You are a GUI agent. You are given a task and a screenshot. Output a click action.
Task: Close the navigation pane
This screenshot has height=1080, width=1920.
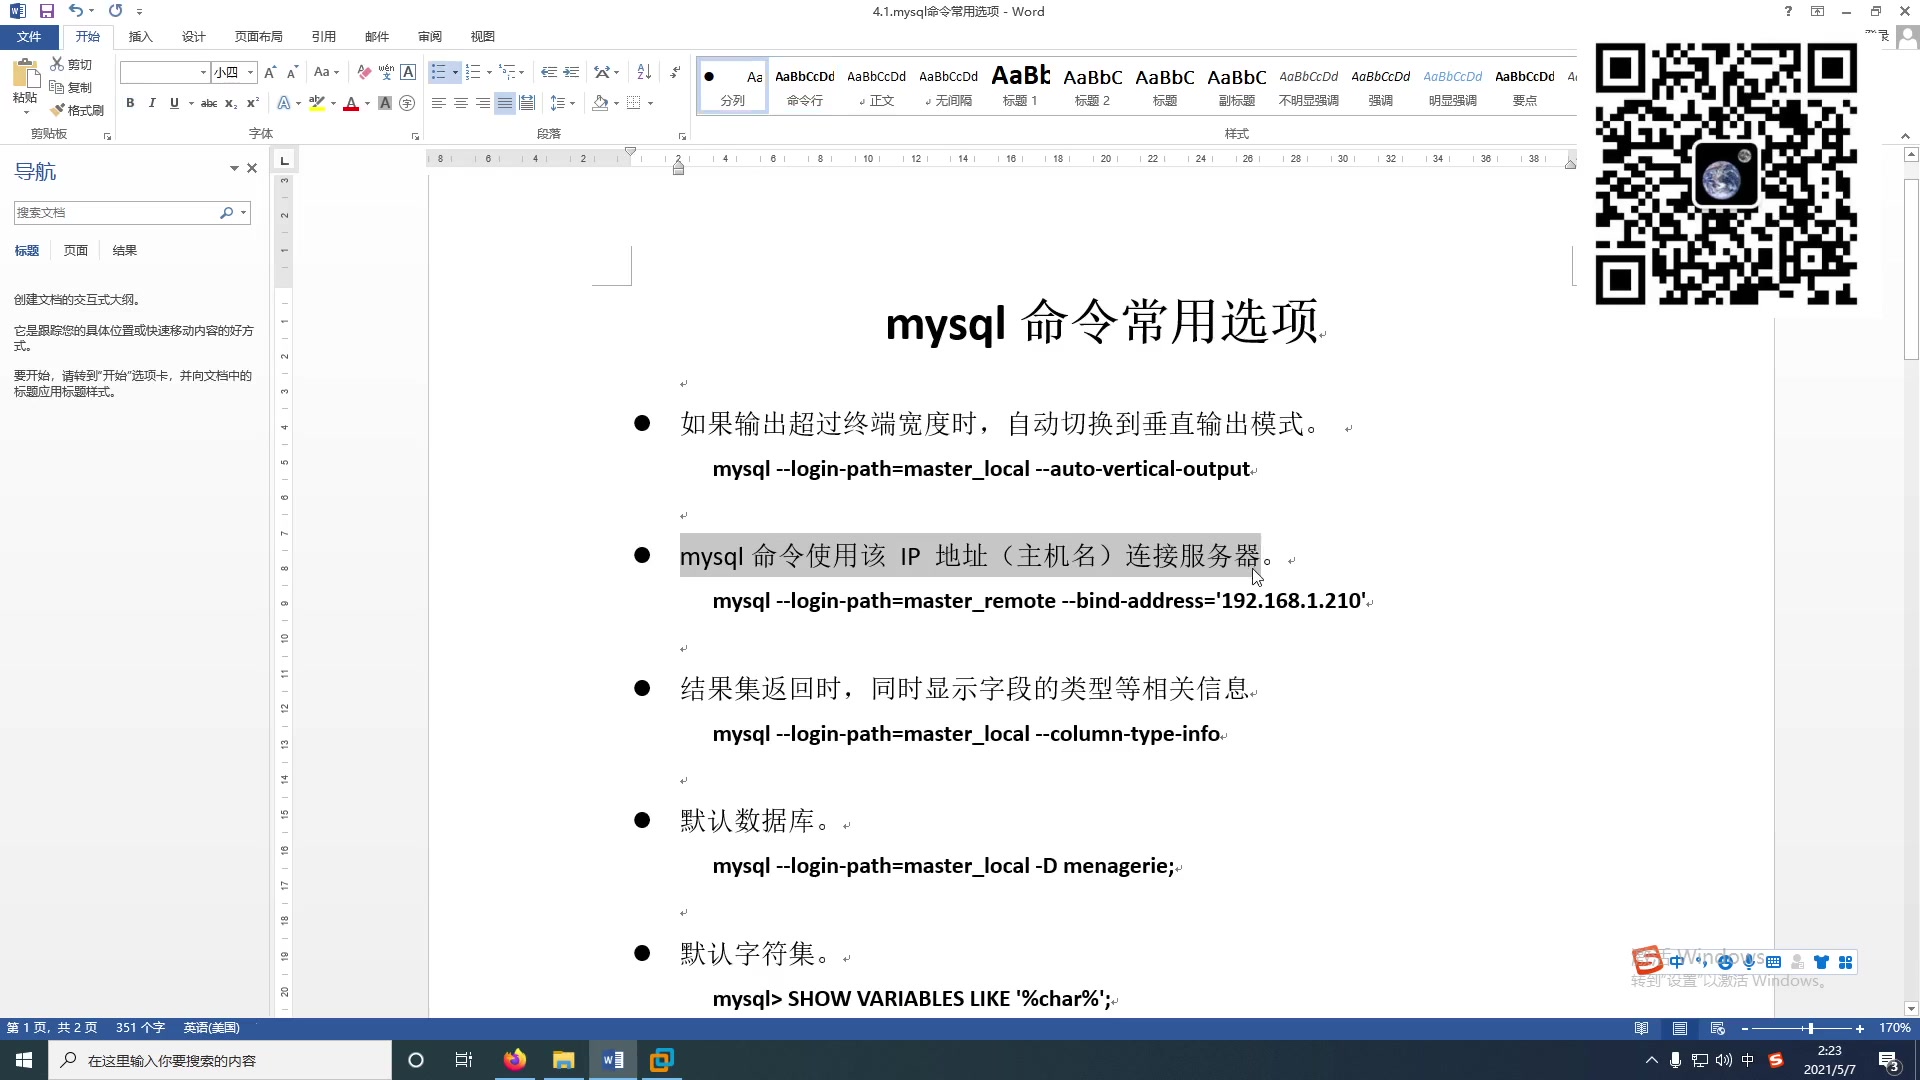point(253,169)
